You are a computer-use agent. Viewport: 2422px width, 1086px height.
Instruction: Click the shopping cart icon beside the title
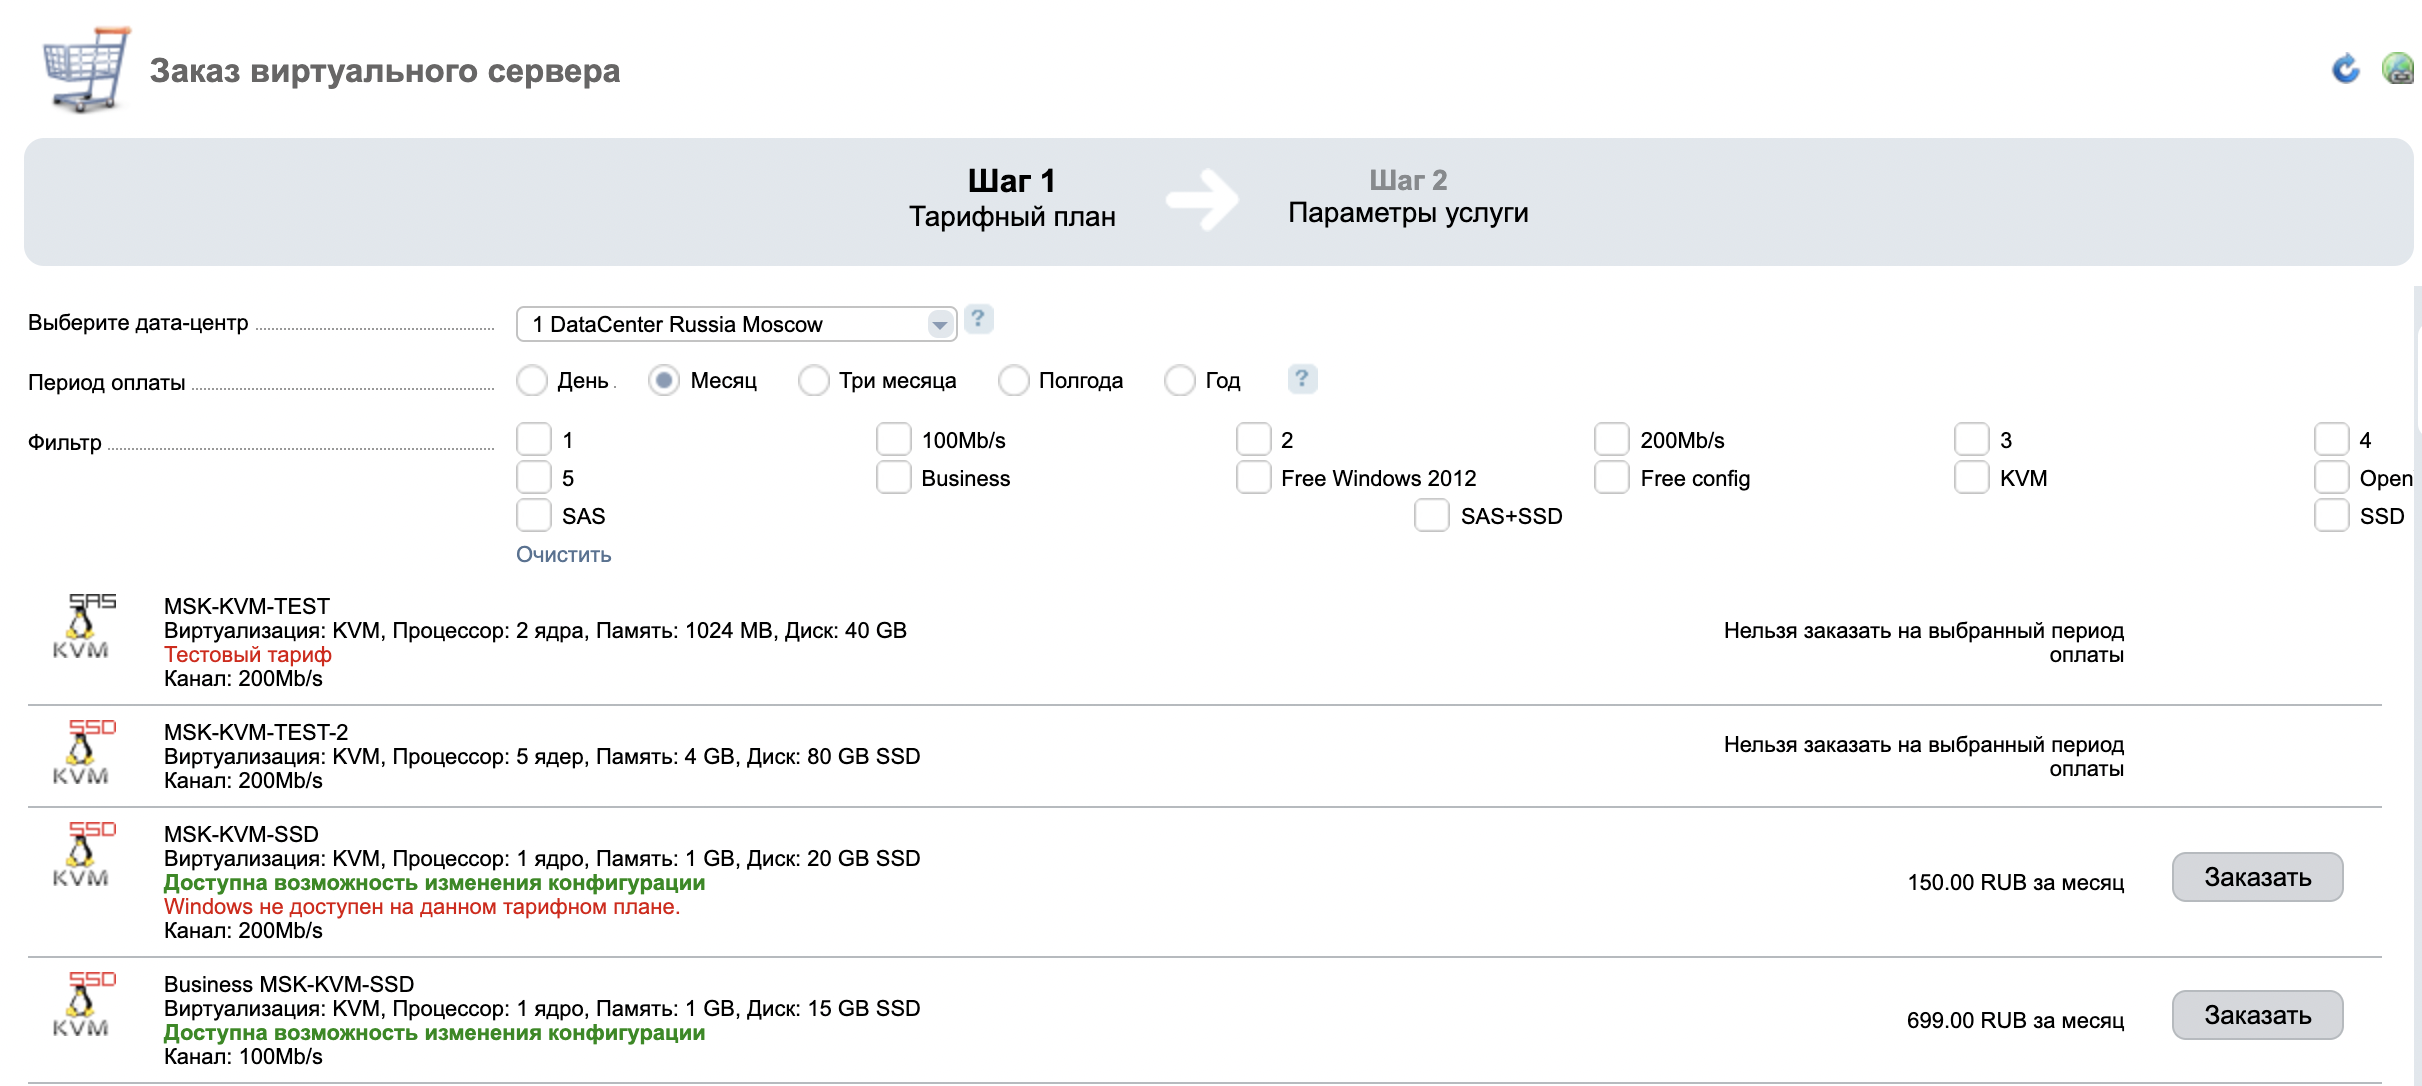(86, 68)
